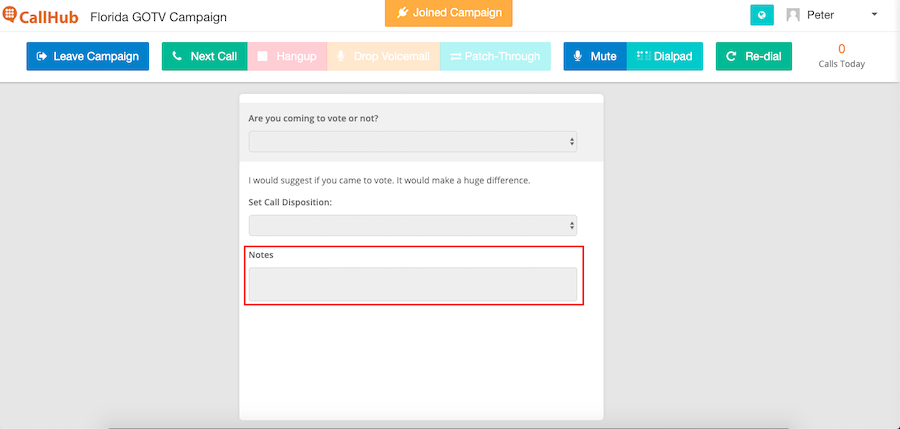
Task: Click the Set Call Disposition label
Action: (290, 203)
